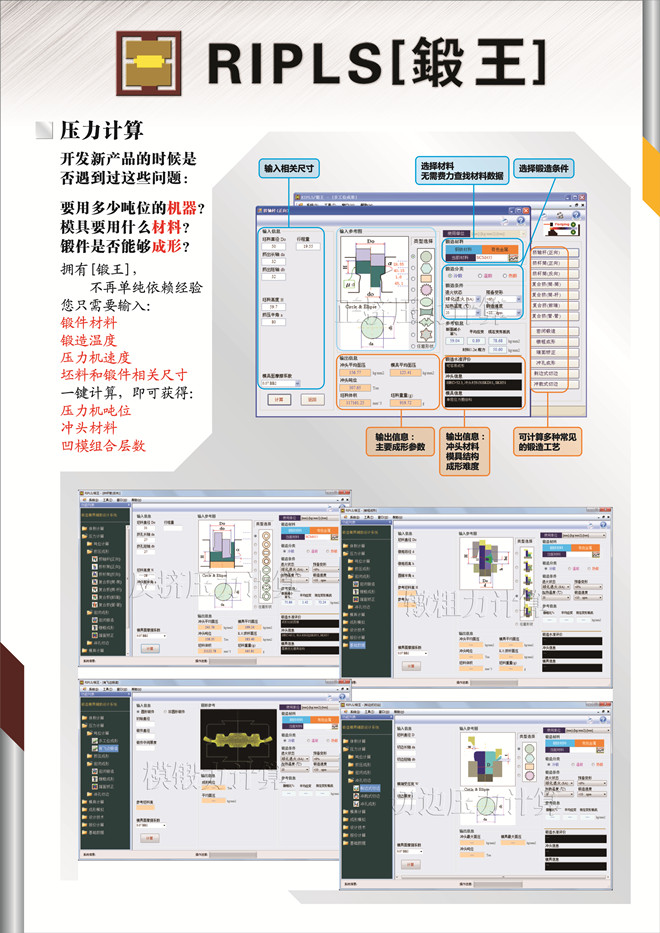Open 加热温度 dropdown in top dialog
The image size is (660, 933).
click(463, 312)
